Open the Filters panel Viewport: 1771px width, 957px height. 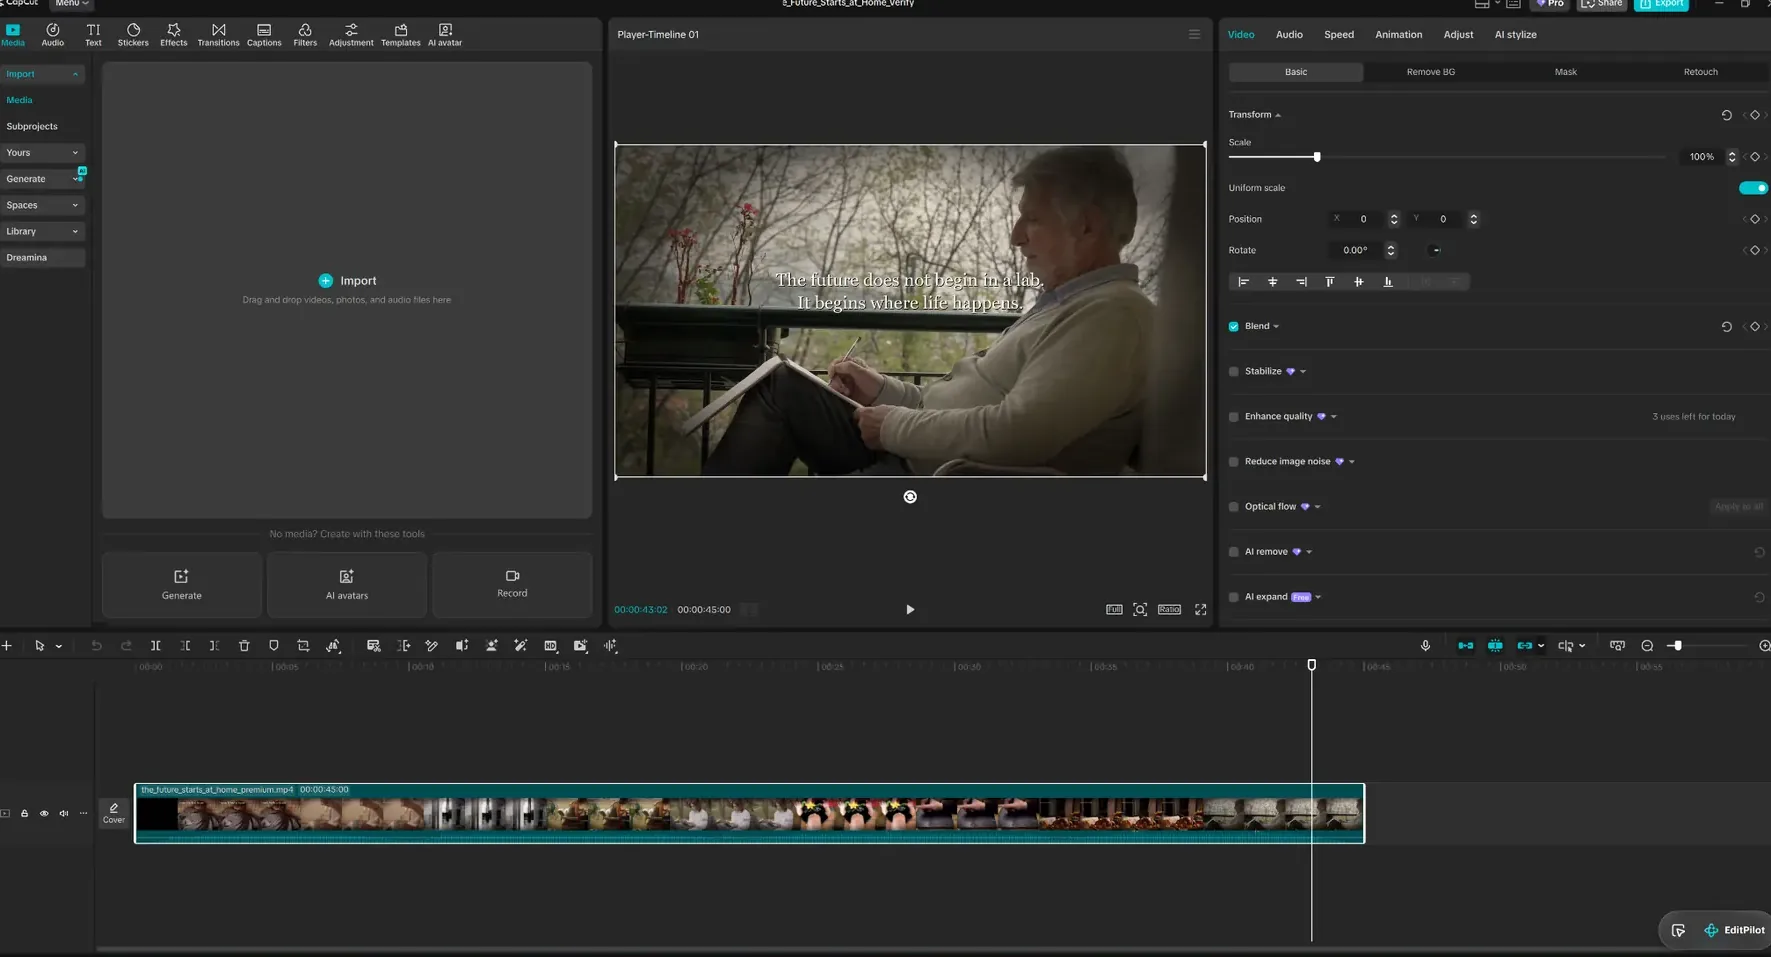click(x=305, y=34)
